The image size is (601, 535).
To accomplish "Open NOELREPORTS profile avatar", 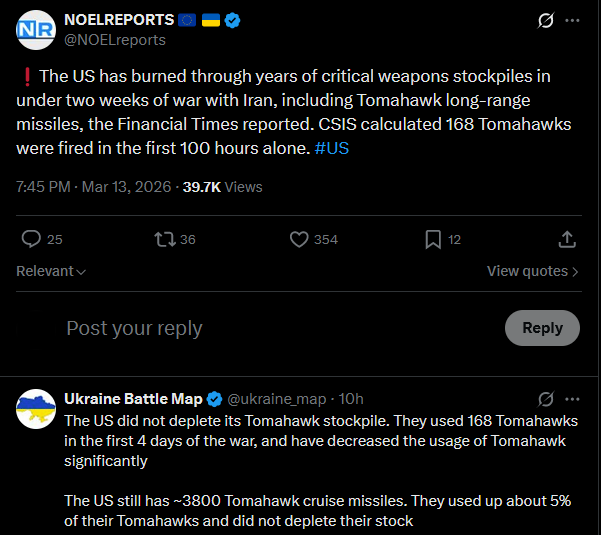I will (35, 29).
